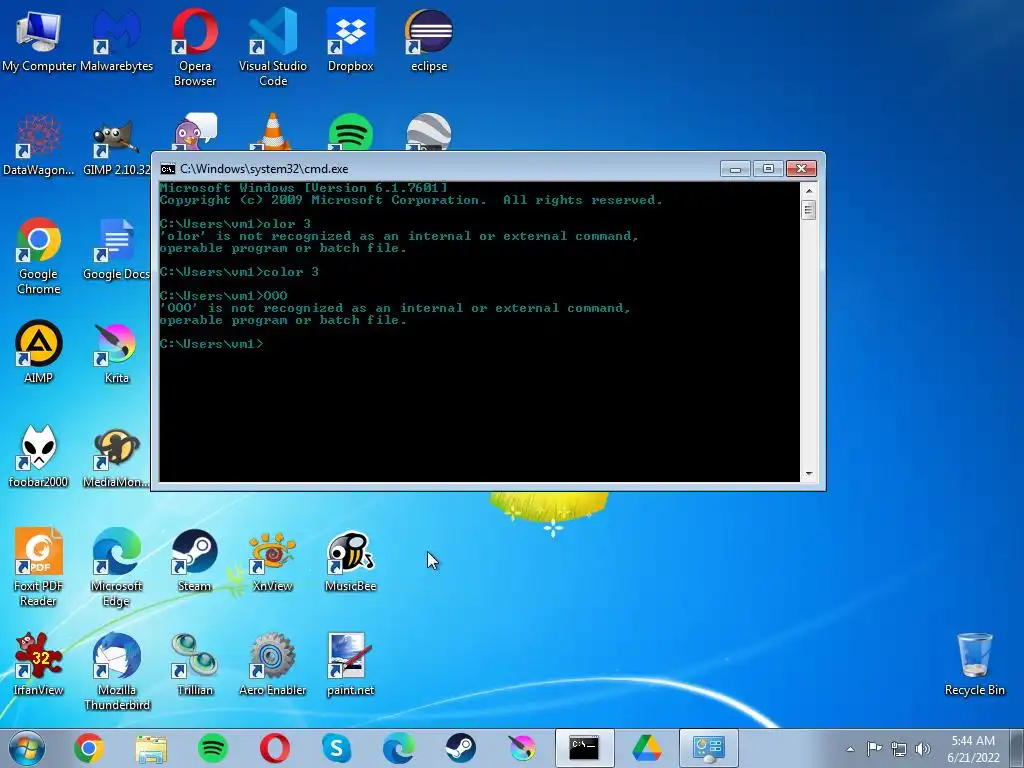Open Microsoft Edge desktop shortcut
1024x768 pixels.
[116, 568]
